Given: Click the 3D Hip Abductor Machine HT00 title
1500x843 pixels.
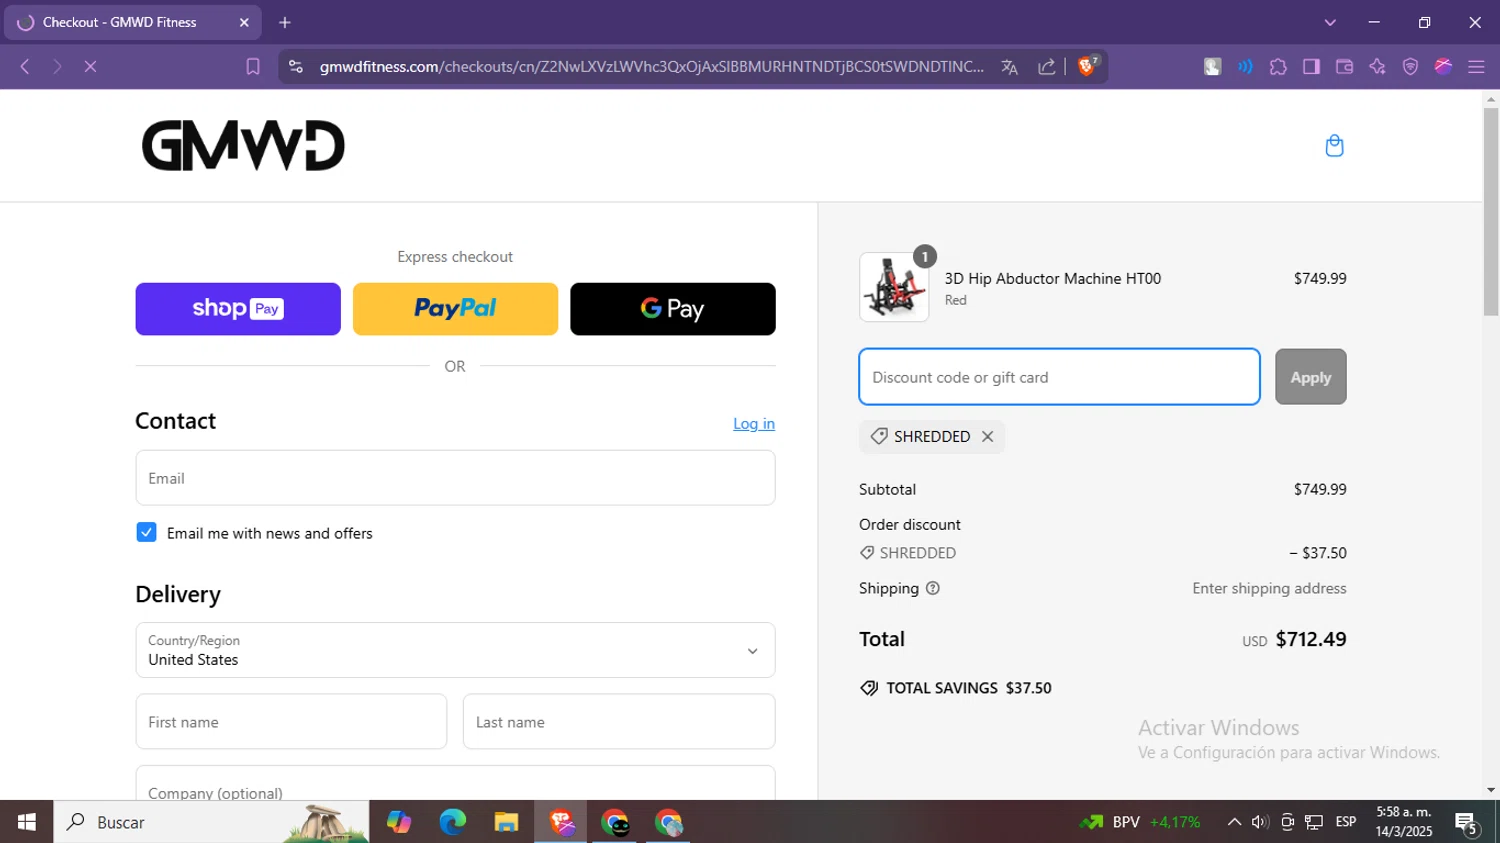Looking at the screenshot, I should point(1053,279).
